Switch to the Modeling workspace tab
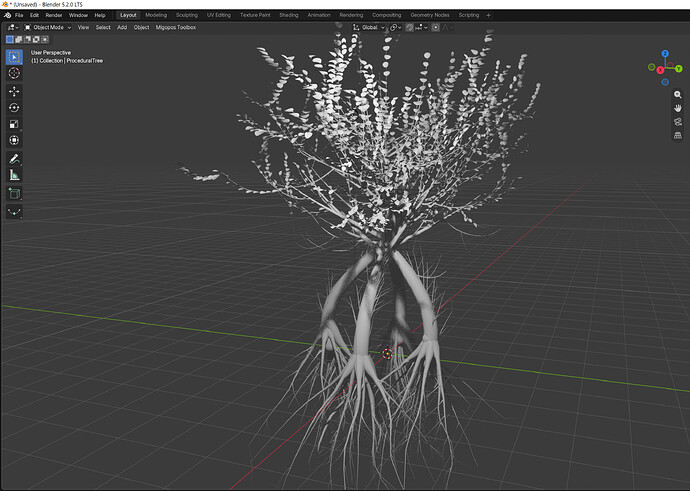Viewport: 690px width, 491px height. [x=156, y=15]
